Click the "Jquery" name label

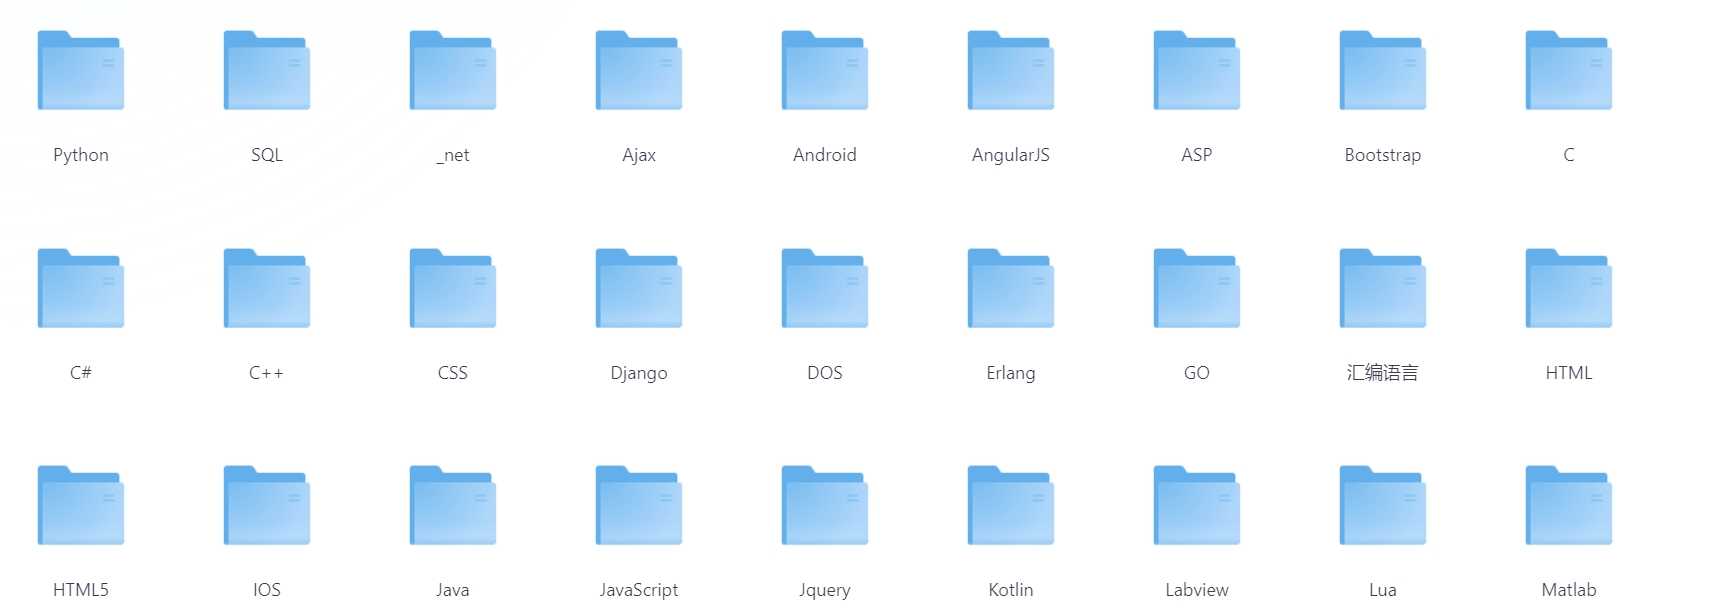point(825,590)
